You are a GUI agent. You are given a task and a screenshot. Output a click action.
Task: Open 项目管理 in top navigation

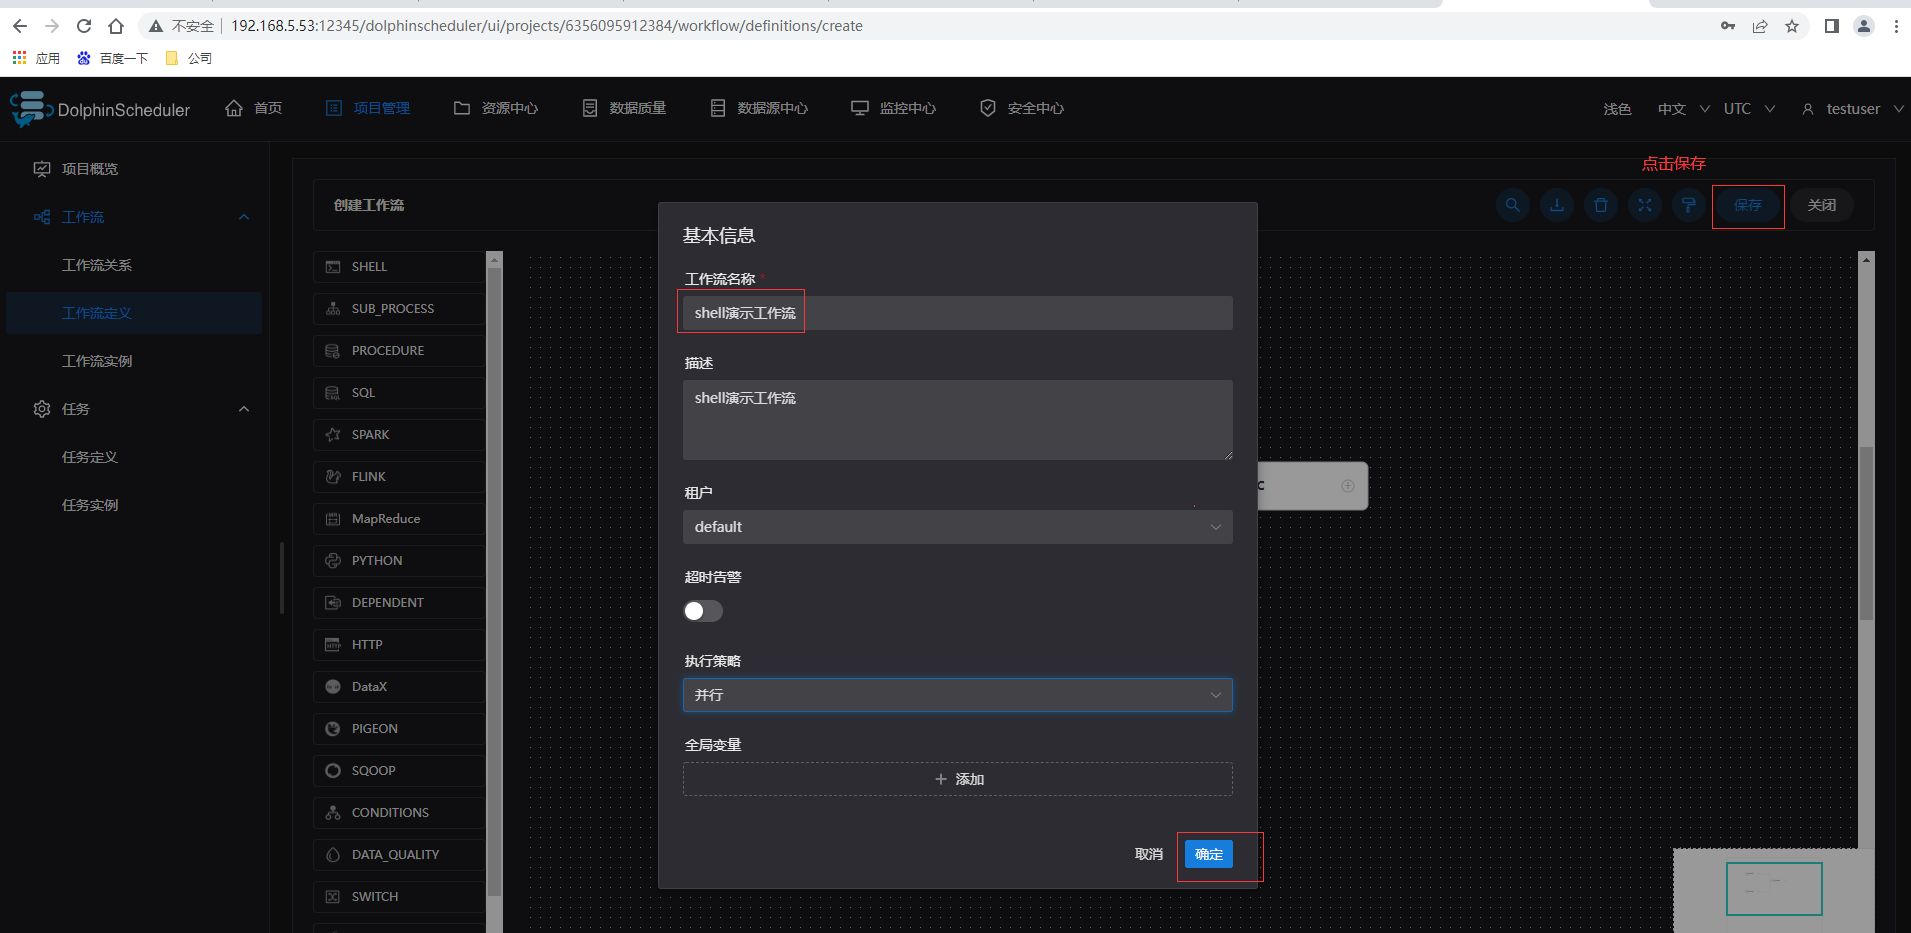click(368, 108)
